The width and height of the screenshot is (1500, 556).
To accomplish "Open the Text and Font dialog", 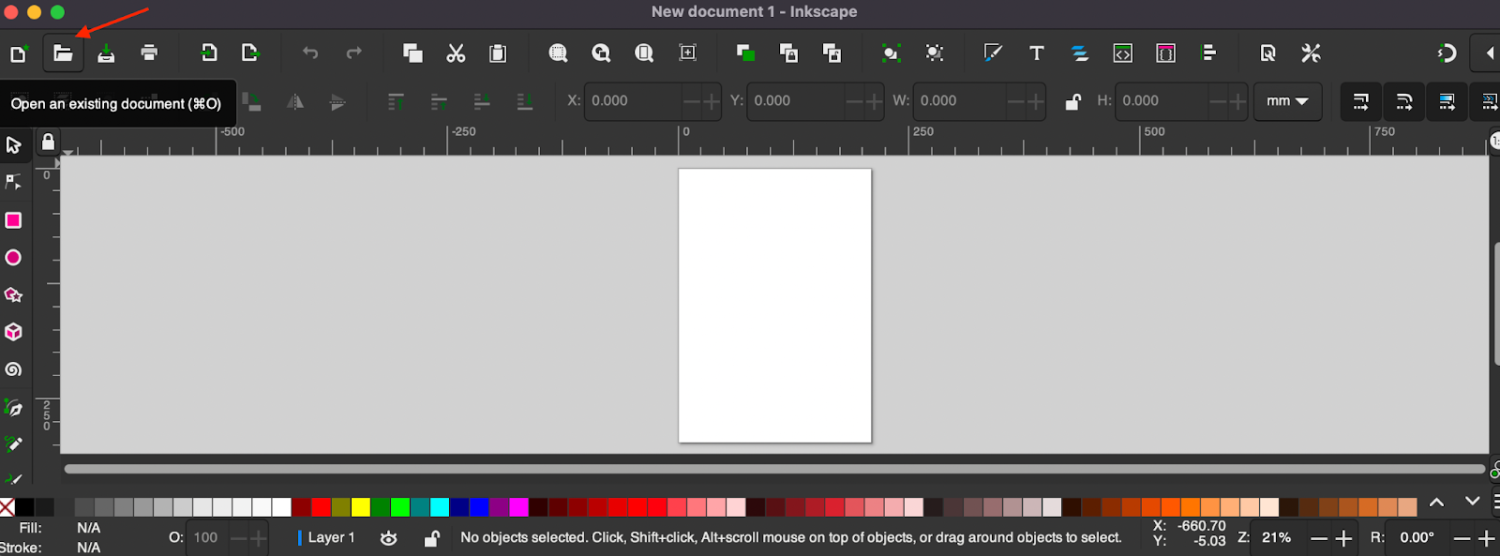I will pos(1037,53).
